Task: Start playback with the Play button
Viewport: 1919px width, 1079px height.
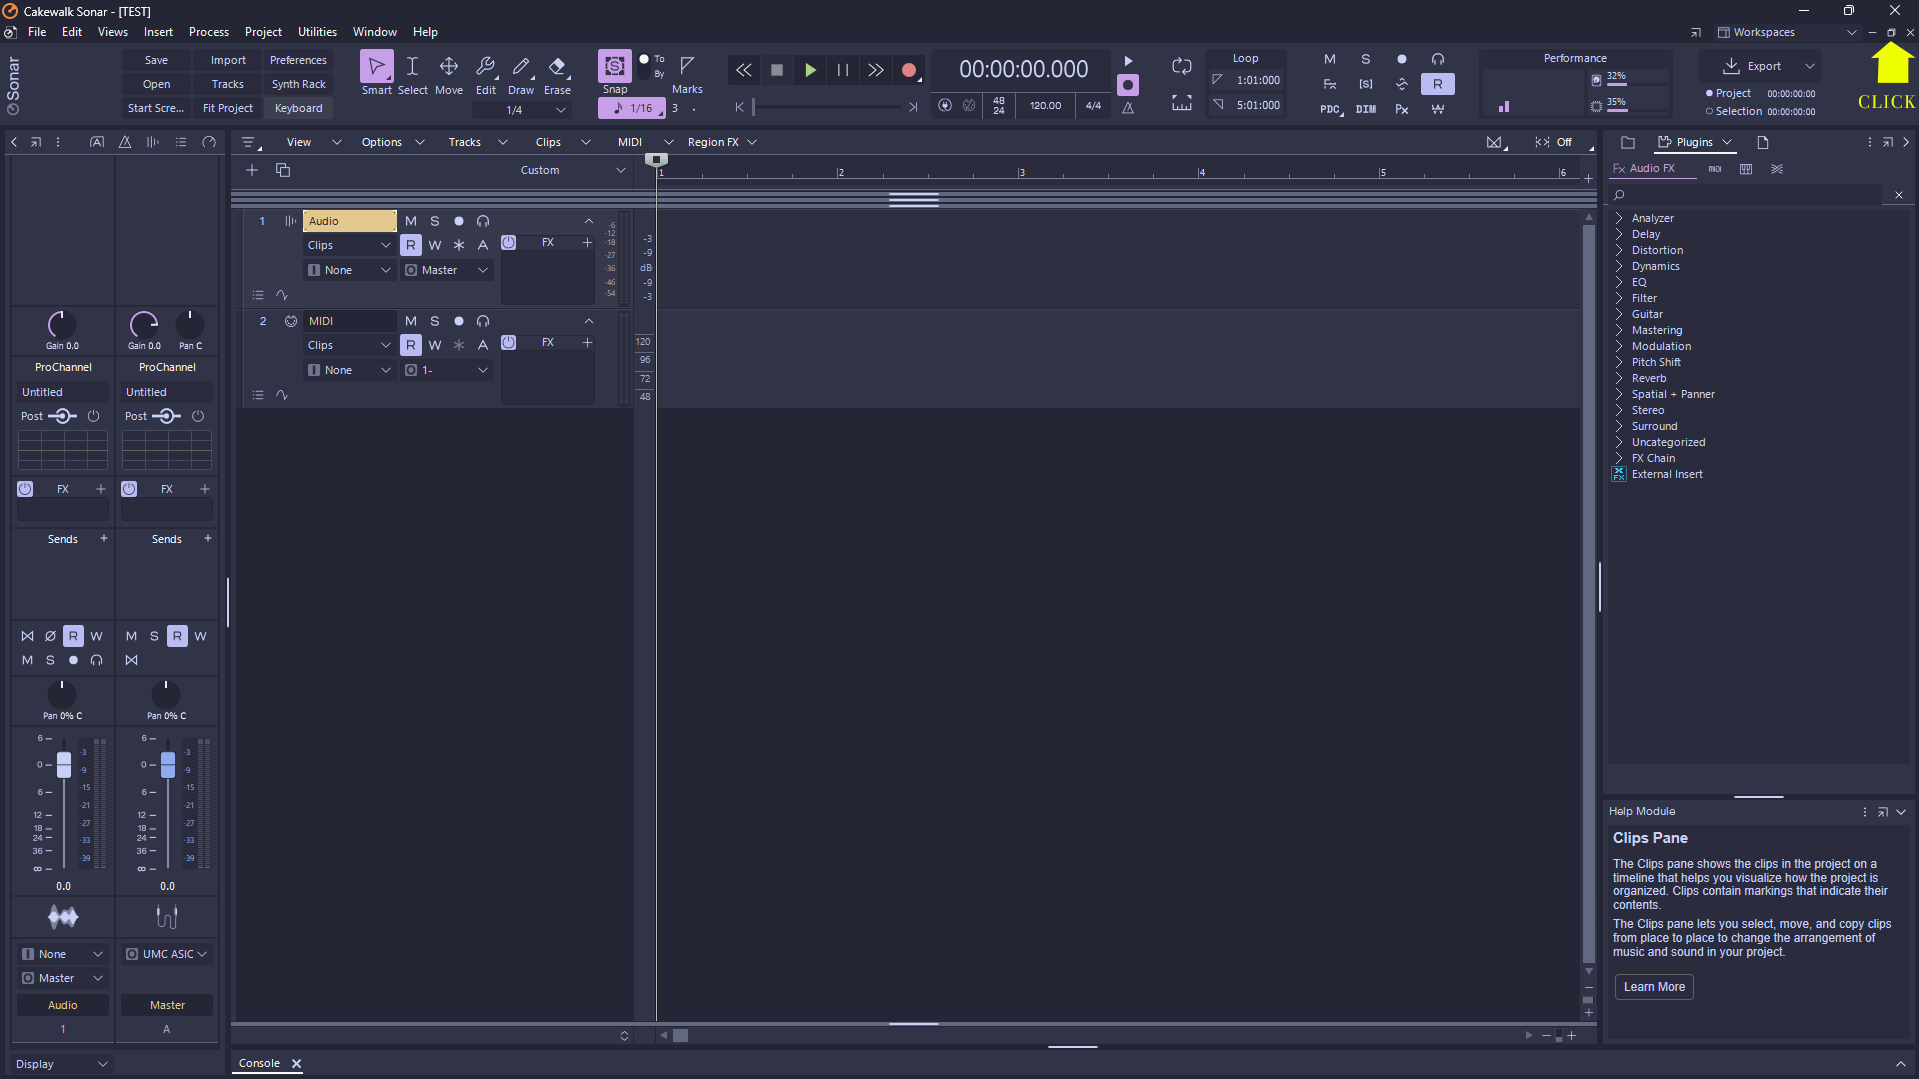Action: click(810, 70)
